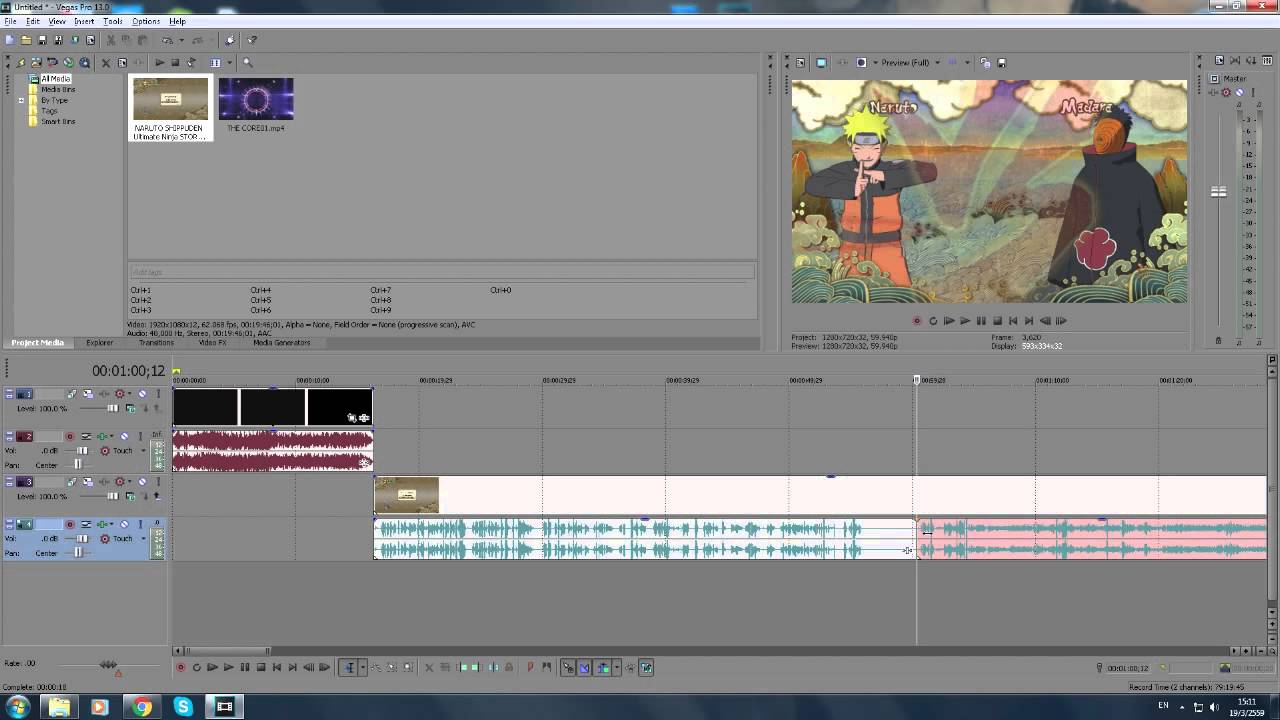Open the Project Media views dropdown arrow

229,62
